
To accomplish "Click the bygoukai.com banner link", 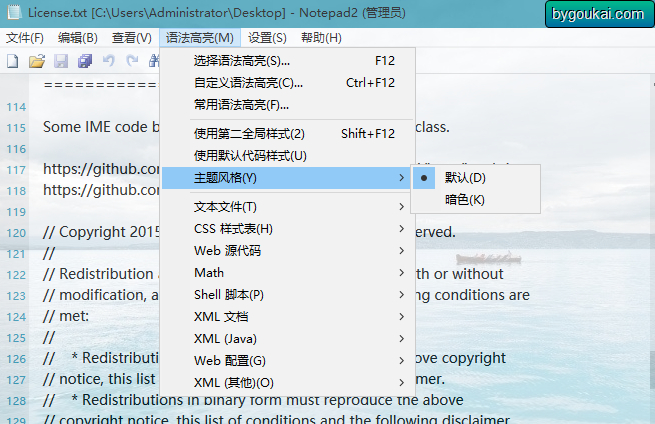I will pos(598,14).
